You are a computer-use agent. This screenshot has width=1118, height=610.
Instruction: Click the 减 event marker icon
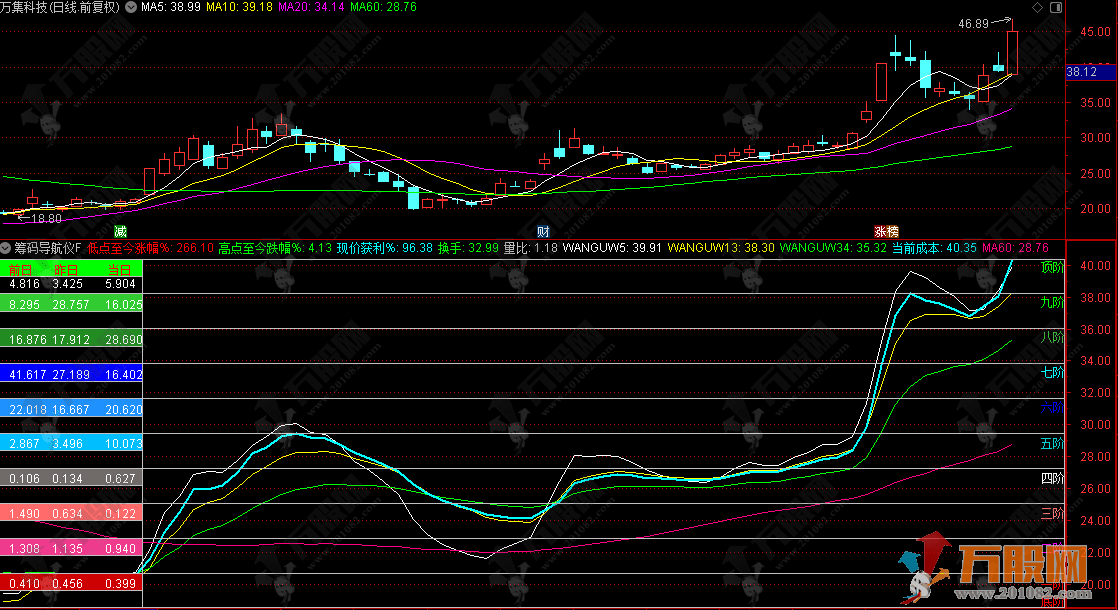(122, 230)
